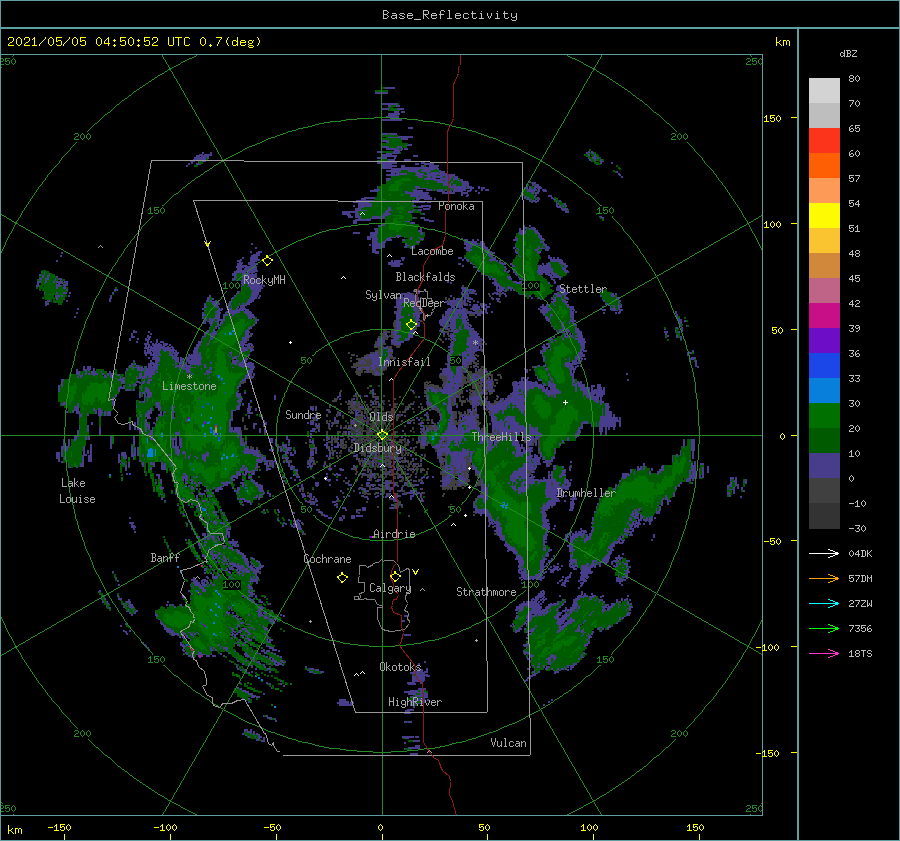The image size is (900, 841).
Task: Click the Base_Reflectivity title
Action: [x=450, y=15]
